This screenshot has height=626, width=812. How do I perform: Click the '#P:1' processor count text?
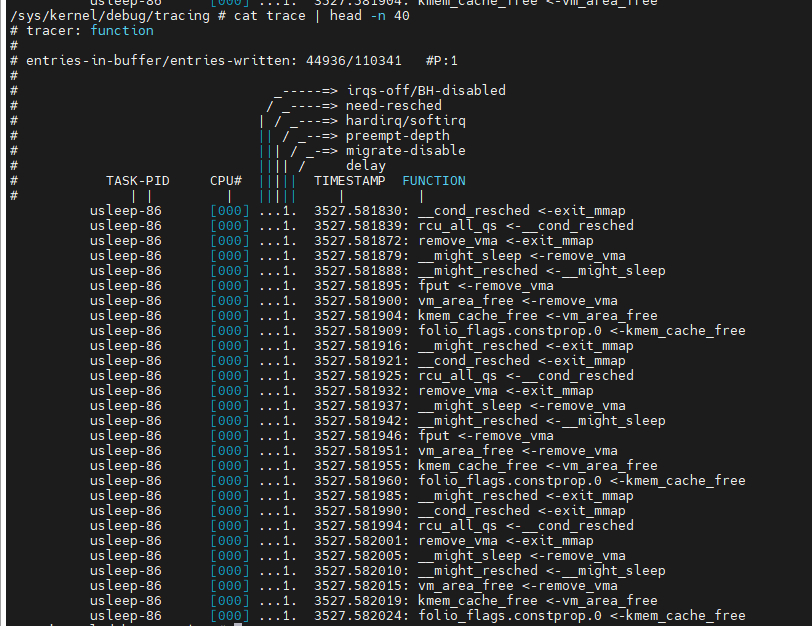(441, 61)
